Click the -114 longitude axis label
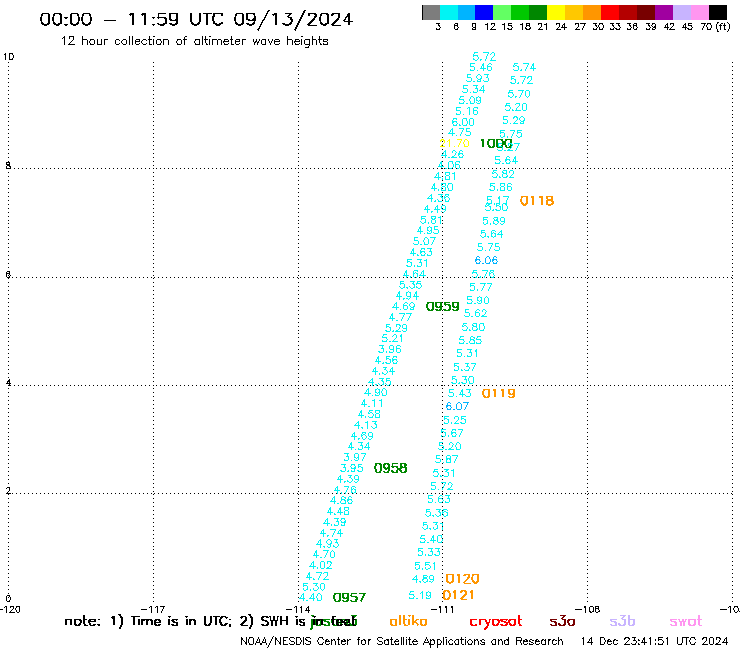The image size is (740, 650). 298,609
